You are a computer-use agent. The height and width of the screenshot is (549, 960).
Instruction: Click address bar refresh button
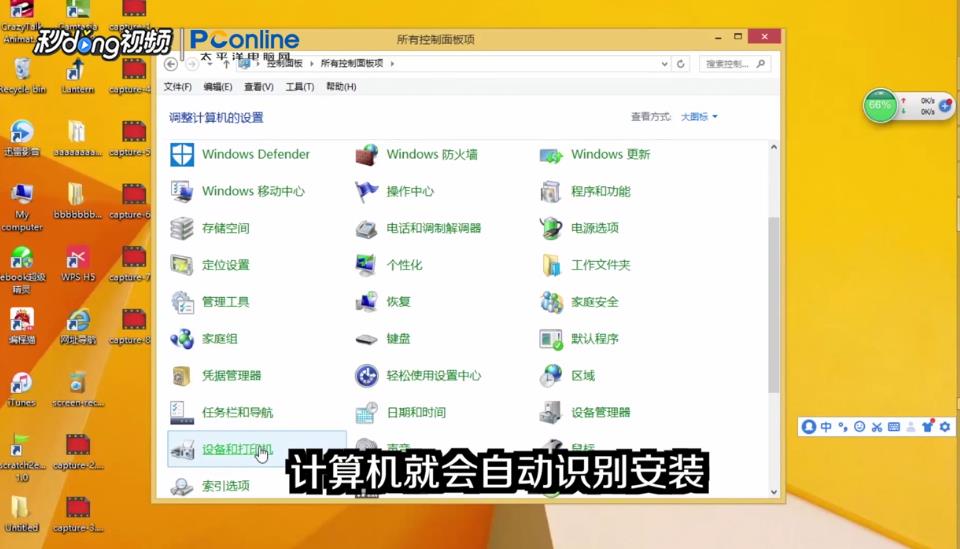coord(680,64)
